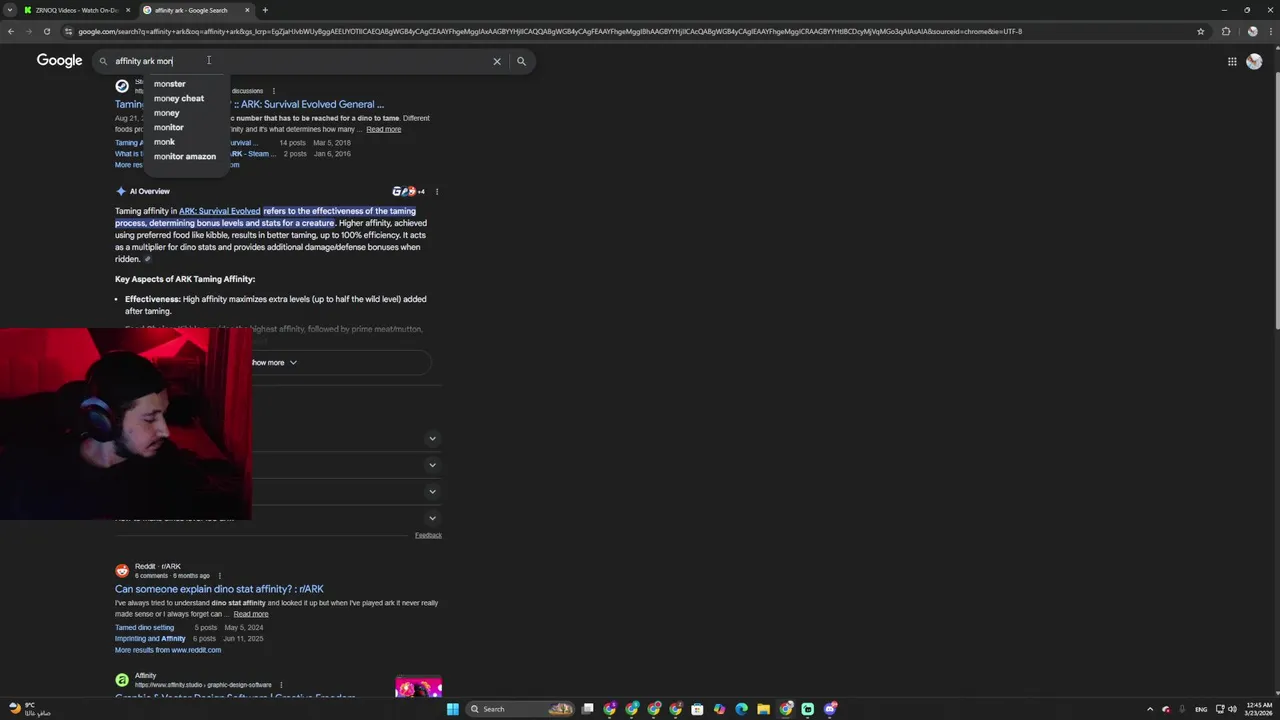Open a new browser tab
1280x720 pixels.
pos(265,10)
